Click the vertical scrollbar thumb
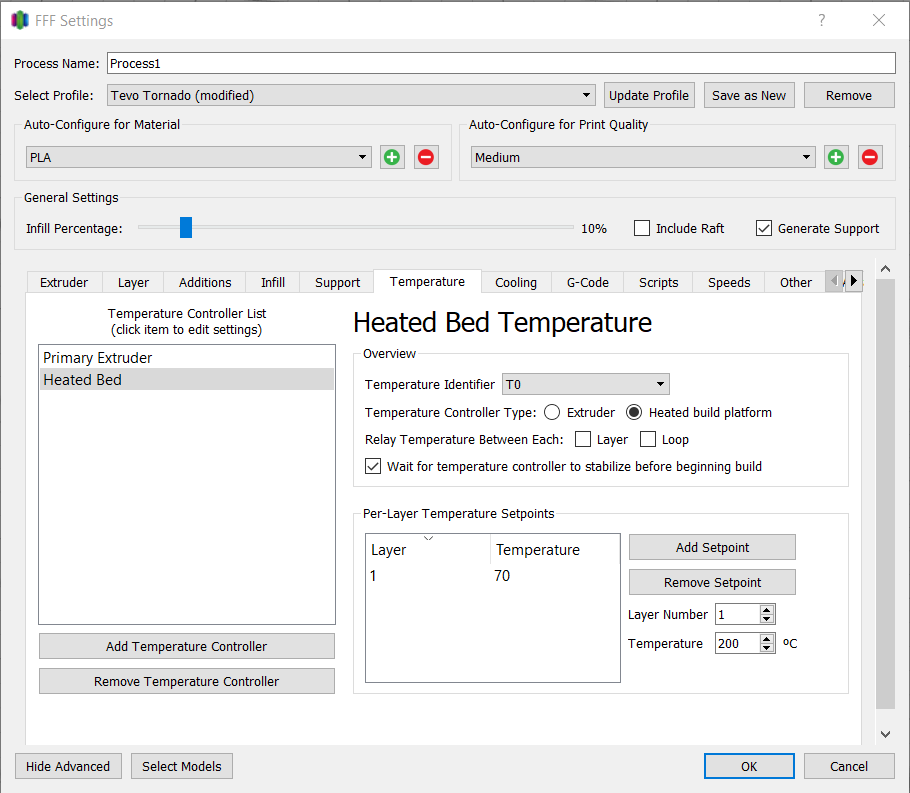The width and height of the screenshot is (910, 793). 885,493
